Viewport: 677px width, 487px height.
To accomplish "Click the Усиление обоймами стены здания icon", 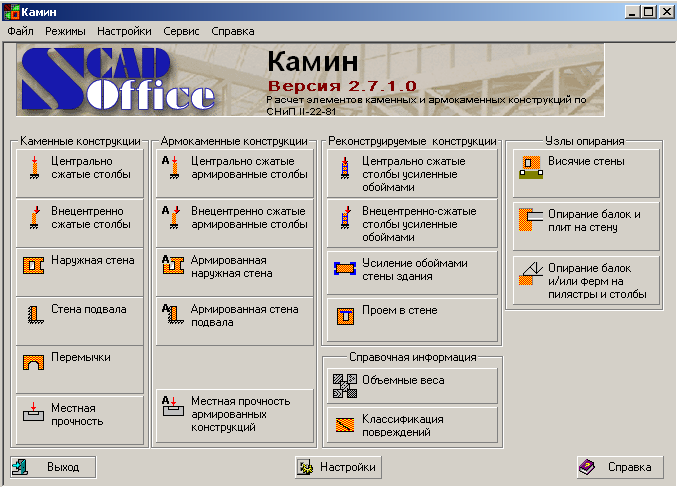I will click(x=345, y=268).
